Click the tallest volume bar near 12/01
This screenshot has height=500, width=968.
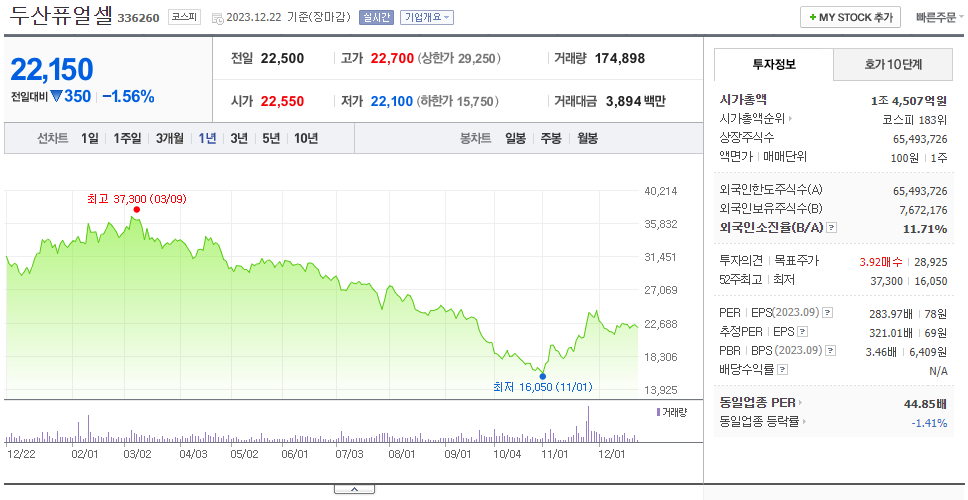588,424
